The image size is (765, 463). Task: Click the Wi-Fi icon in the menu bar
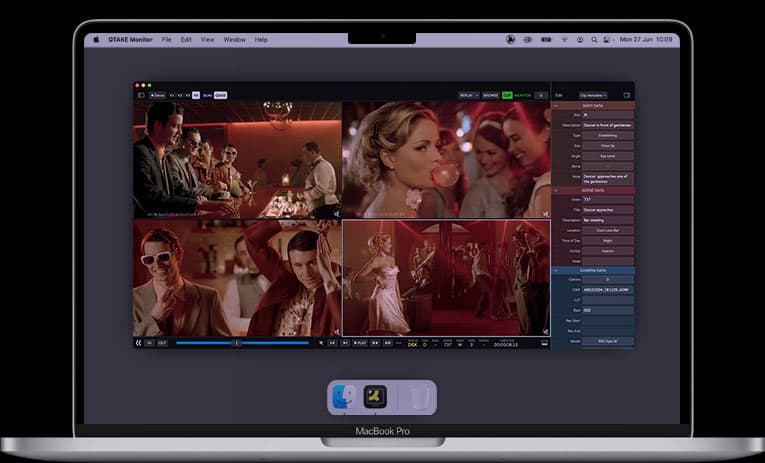[563, 40]
